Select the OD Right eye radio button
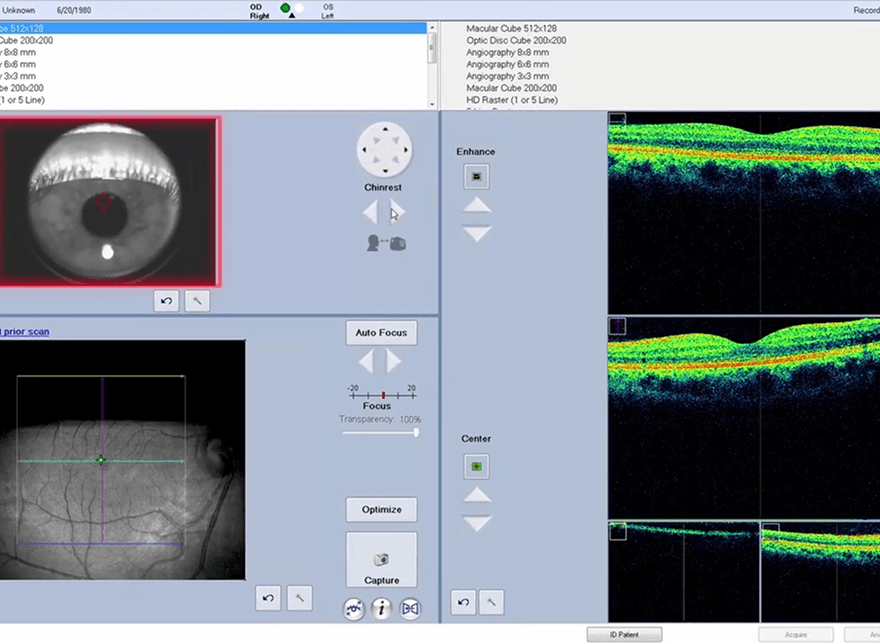Screen dimensions: 880x644 (285, 8)
